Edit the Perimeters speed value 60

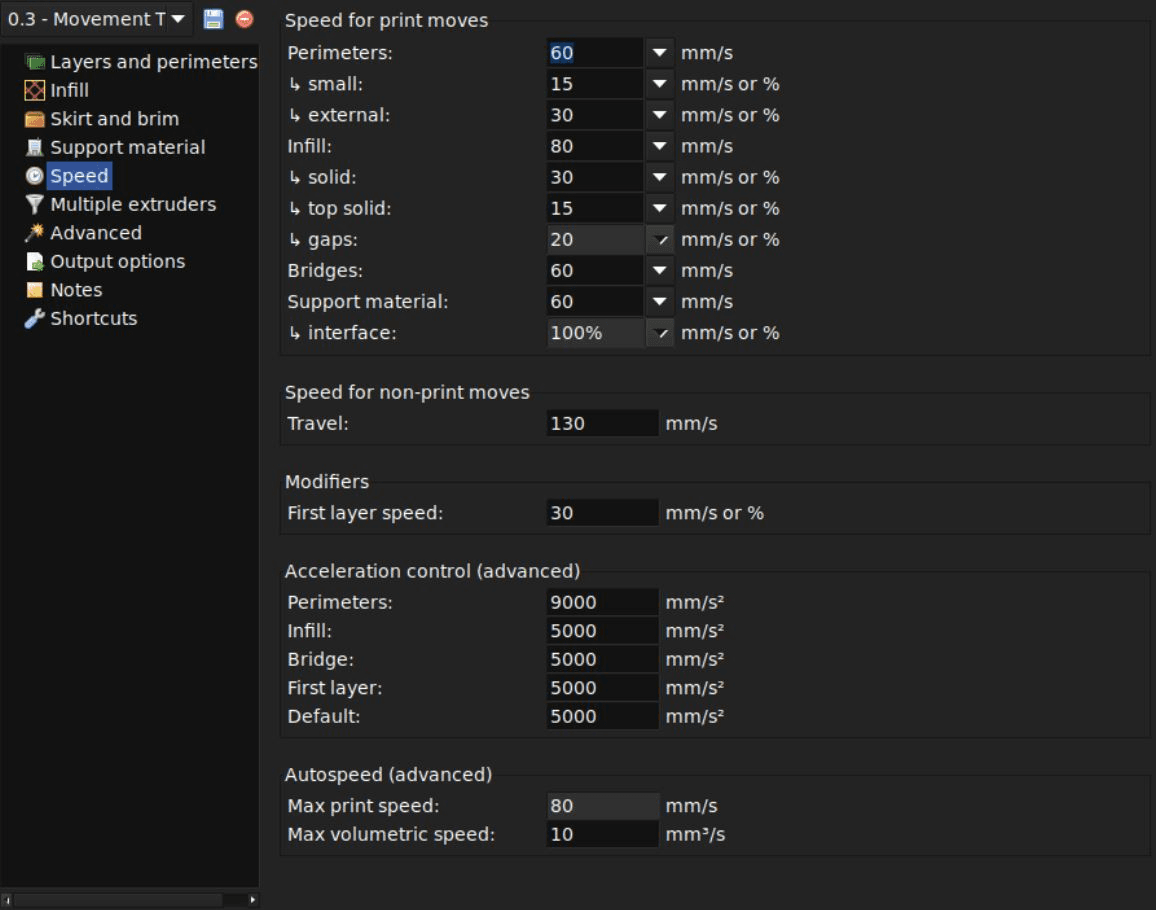coord(595,53)
